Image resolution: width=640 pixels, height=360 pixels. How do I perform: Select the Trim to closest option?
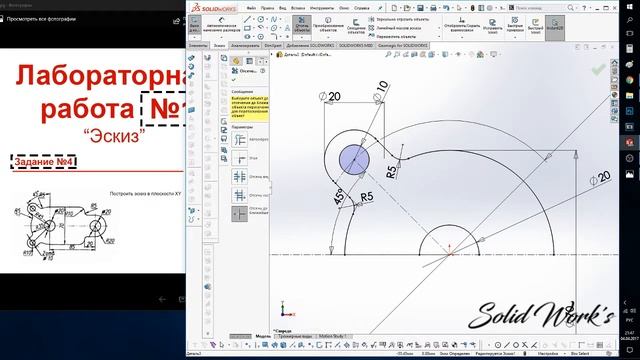[240, 214]
